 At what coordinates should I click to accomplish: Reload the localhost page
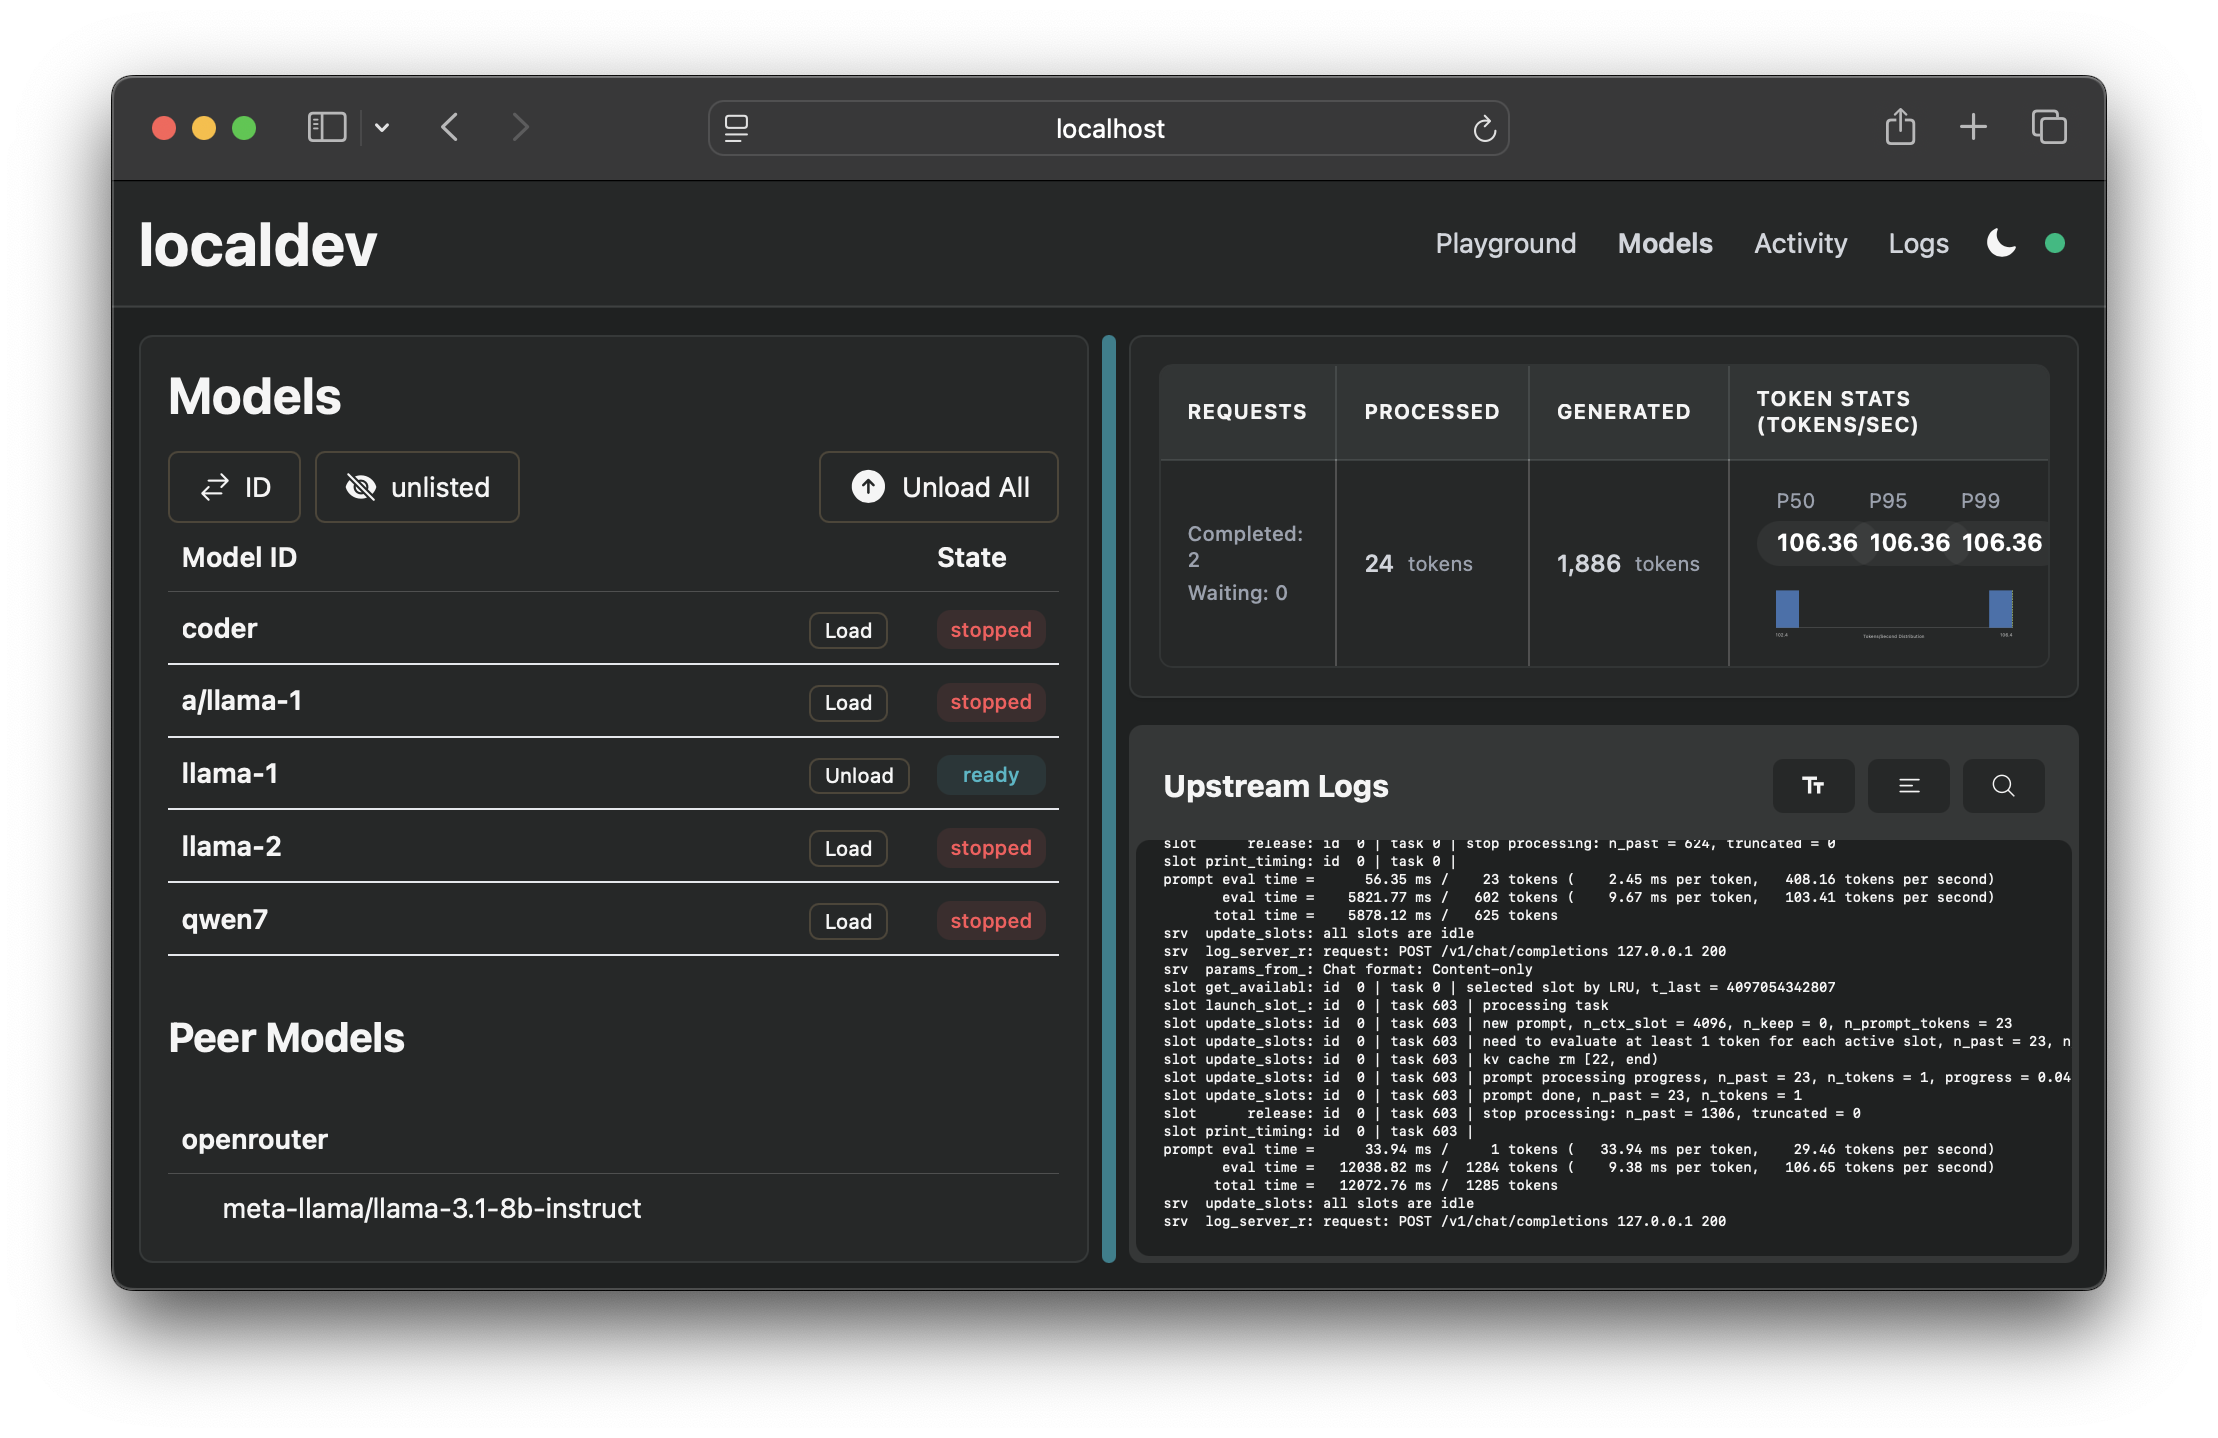tap(1484, 129)
